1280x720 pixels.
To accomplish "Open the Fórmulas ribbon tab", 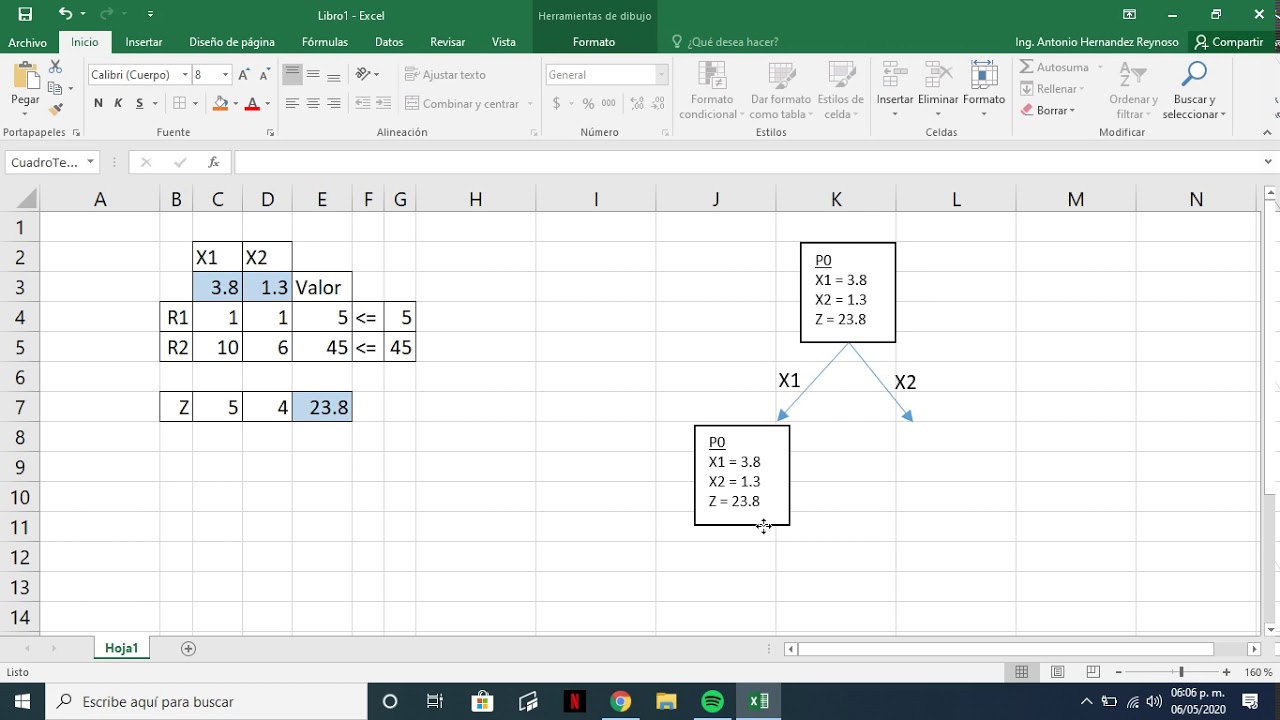I will click(325, 42).
